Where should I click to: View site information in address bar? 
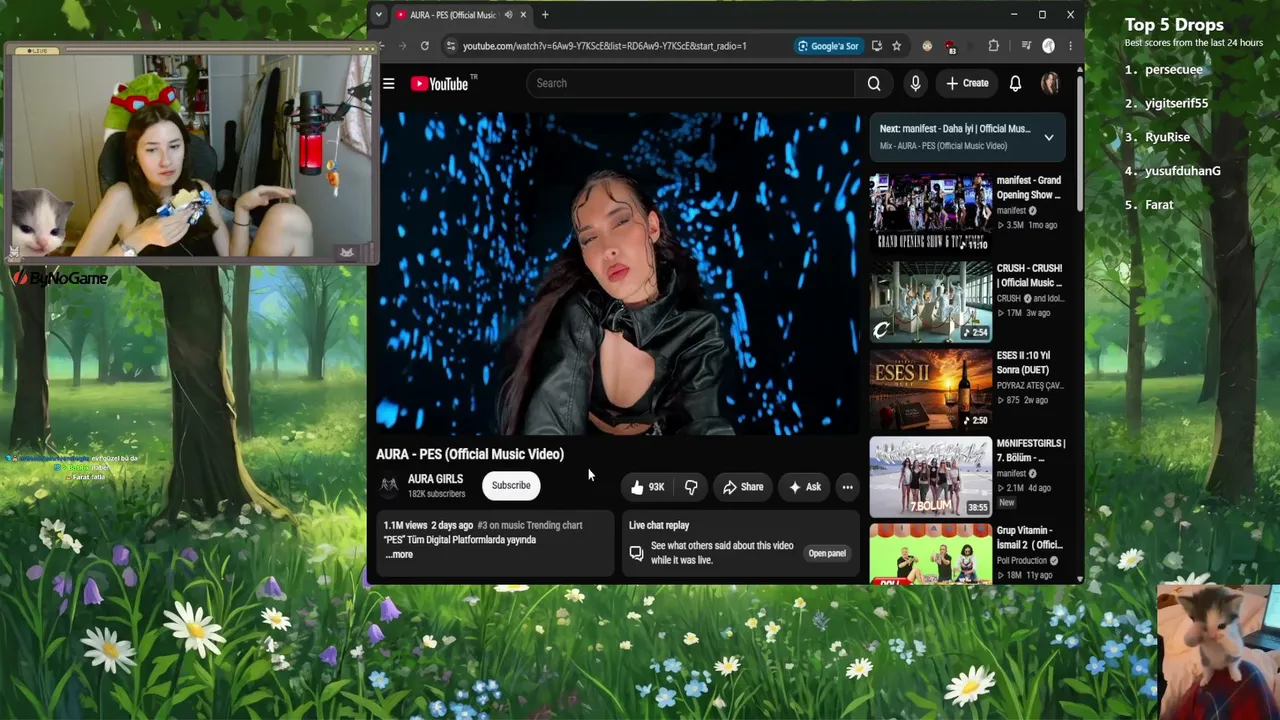[451, 46]
